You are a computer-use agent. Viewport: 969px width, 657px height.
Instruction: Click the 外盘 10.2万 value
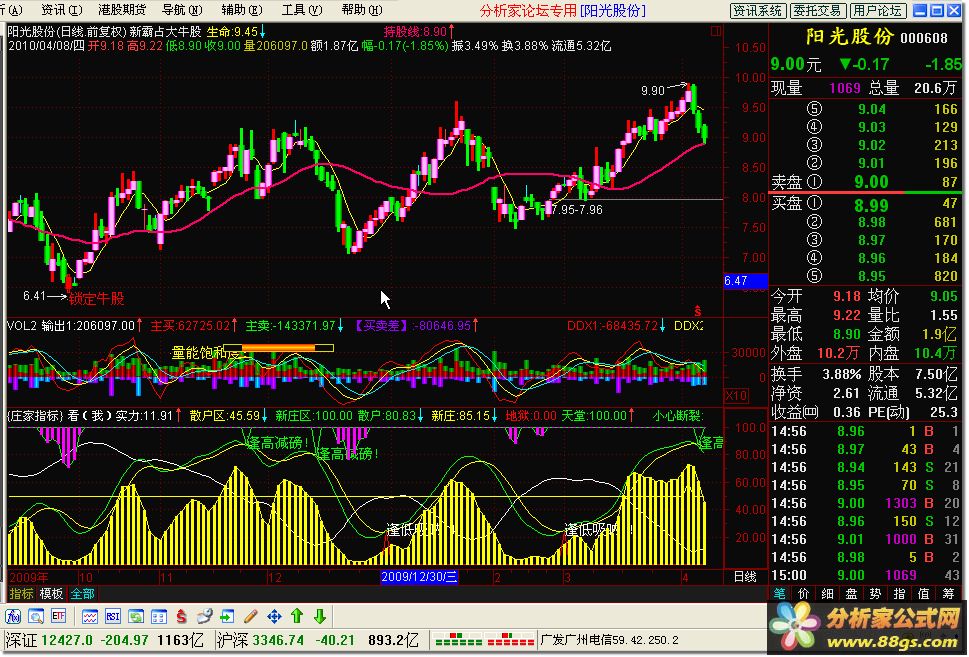click(839, 354)
